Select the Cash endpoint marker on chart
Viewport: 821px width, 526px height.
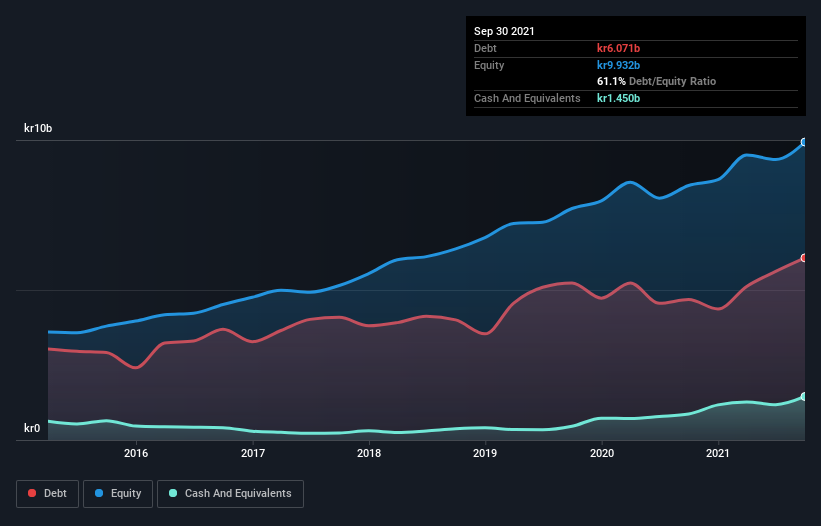click(804, 397)
